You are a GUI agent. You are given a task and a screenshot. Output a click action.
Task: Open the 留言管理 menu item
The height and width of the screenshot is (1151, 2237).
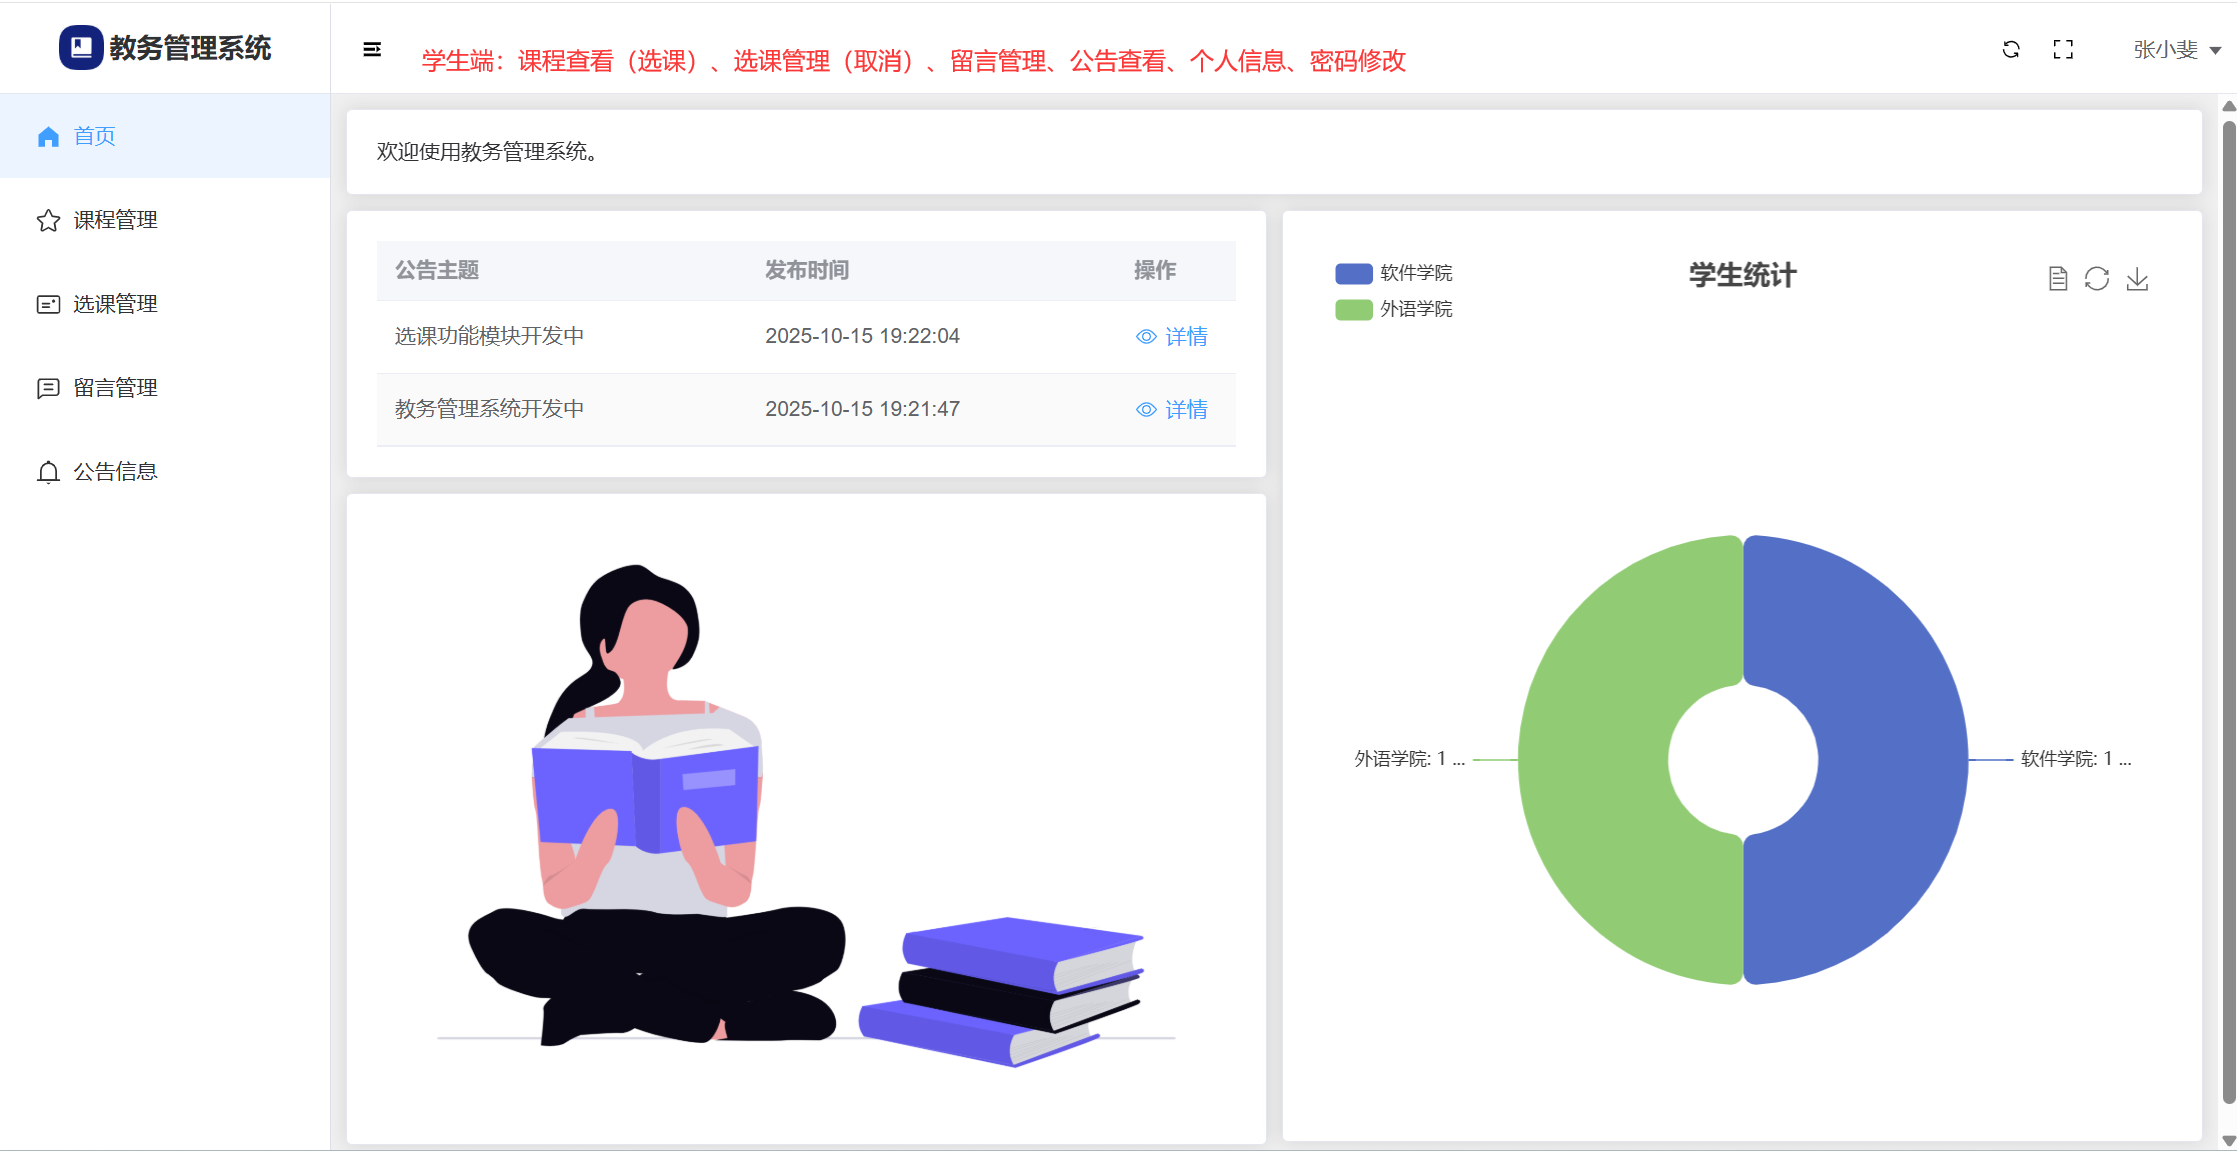(115, 388)
